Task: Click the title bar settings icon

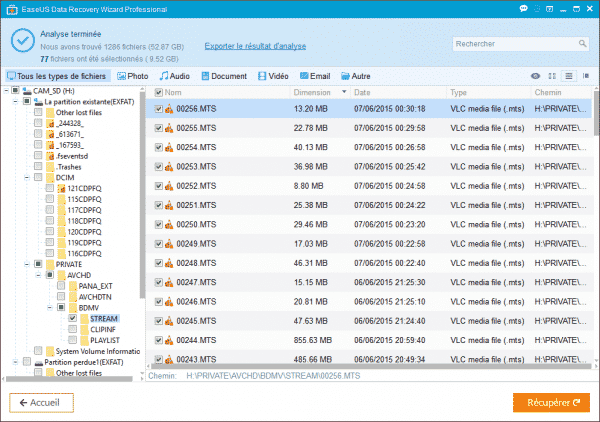Action: point(537,8)
